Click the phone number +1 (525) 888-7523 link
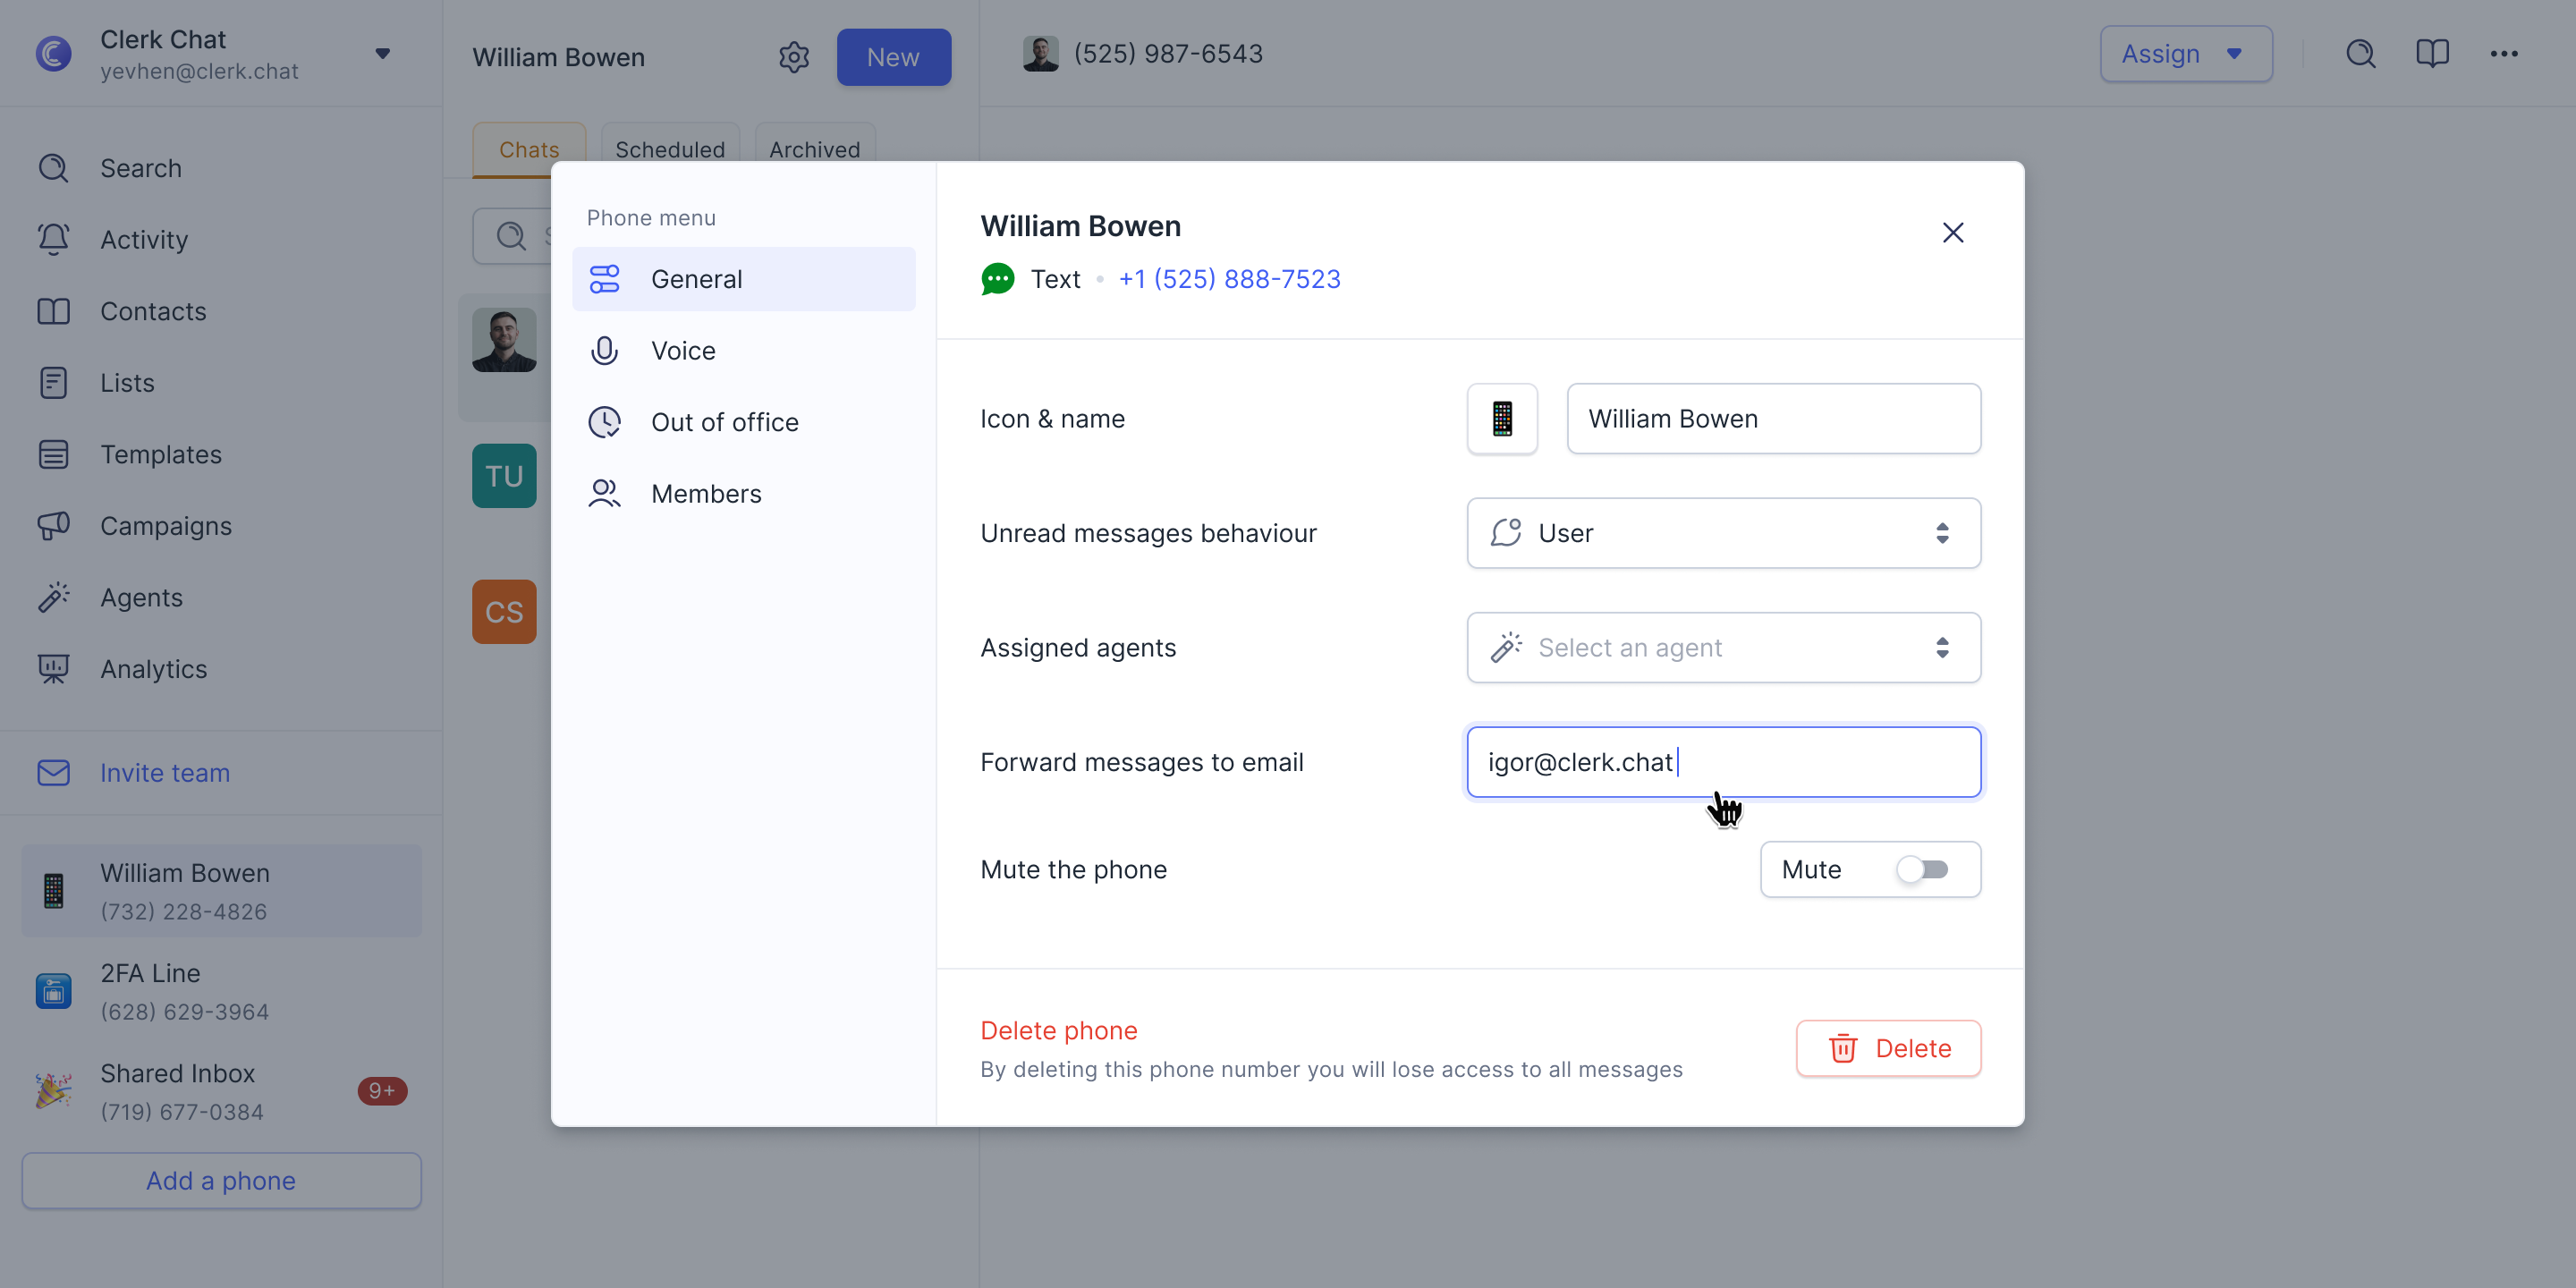This screenshot has height=1288, width=2576. click(x=1230, y=279)
